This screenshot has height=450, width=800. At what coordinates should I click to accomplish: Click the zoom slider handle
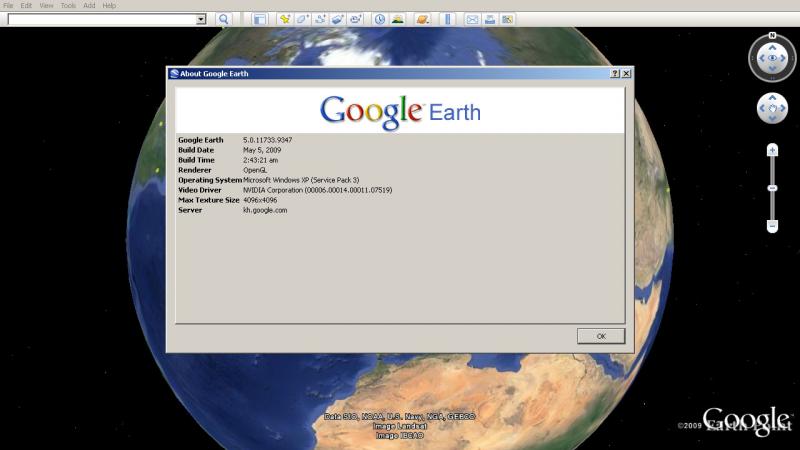pos(772,188)
